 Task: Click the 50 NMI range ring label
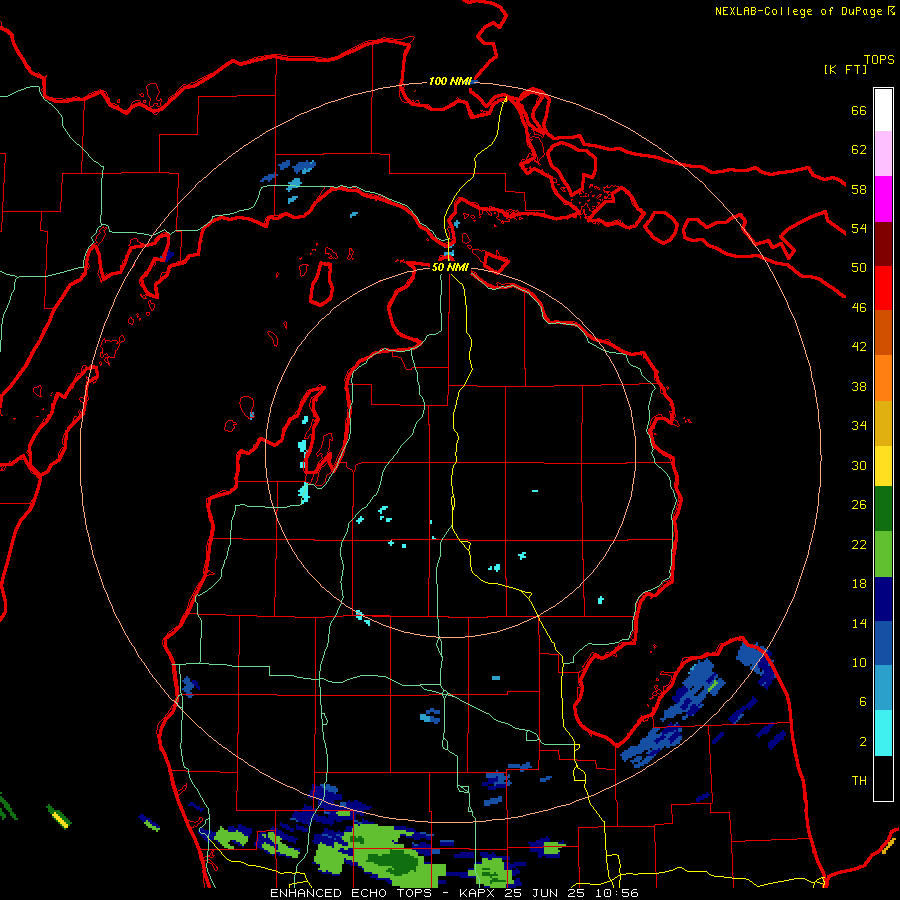click(x=450, y=267)
